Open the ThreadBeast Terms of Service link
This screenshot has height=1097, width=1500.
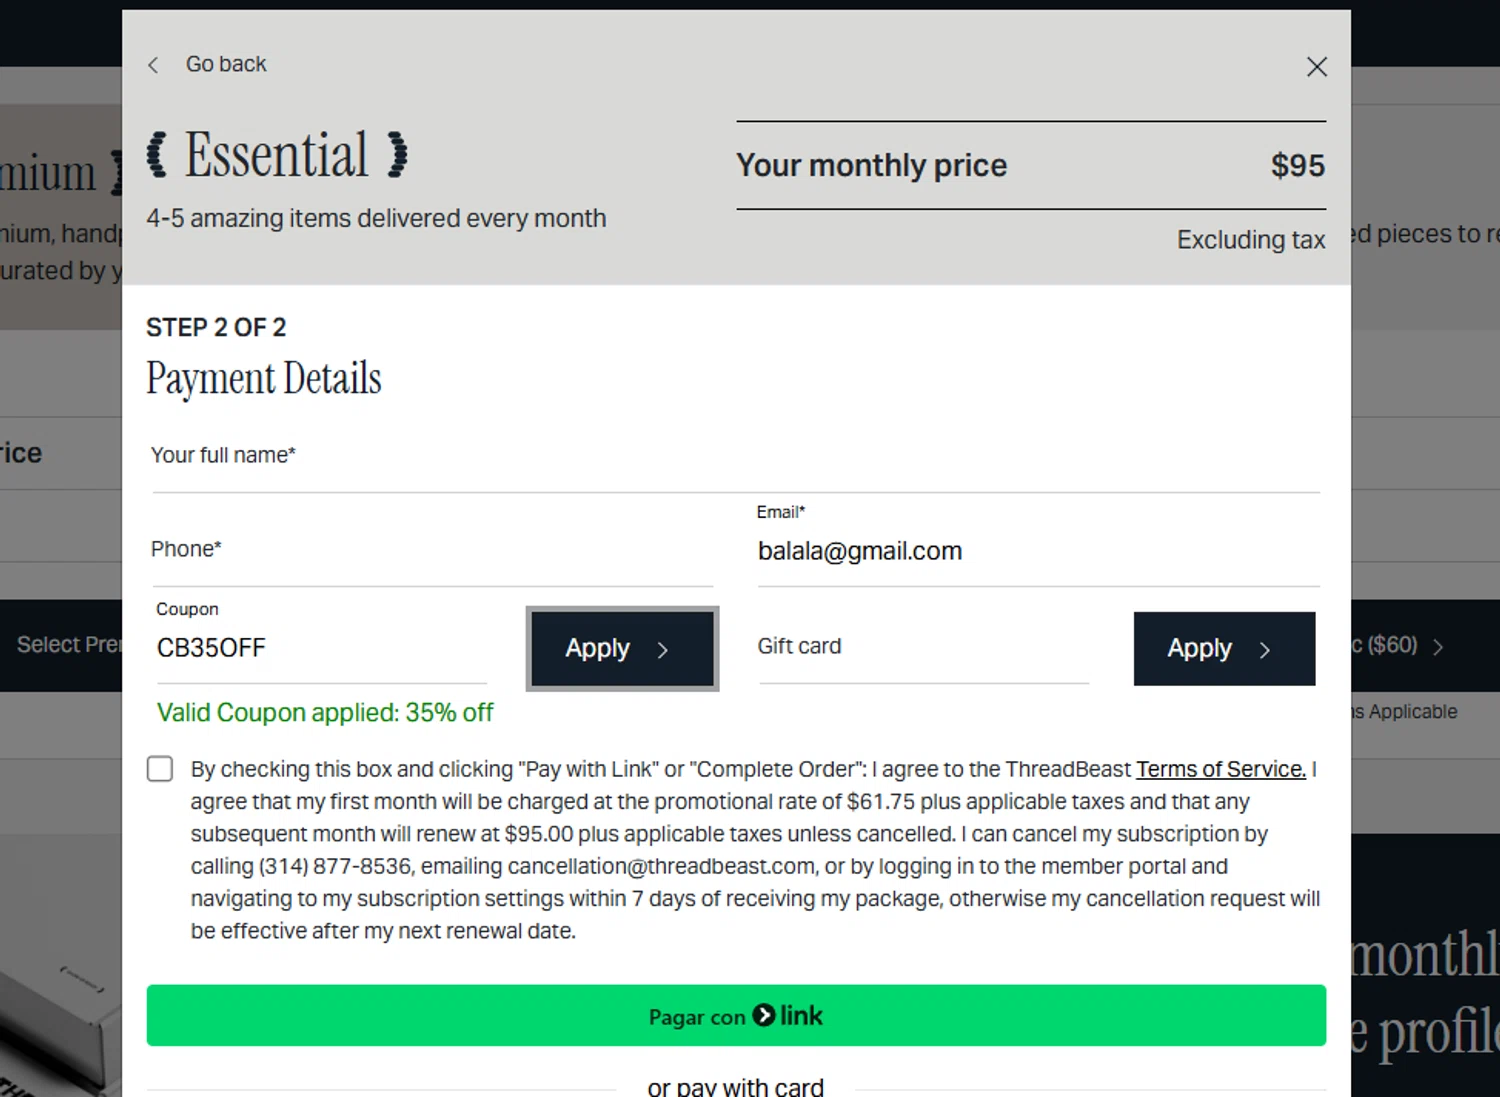1220,769
